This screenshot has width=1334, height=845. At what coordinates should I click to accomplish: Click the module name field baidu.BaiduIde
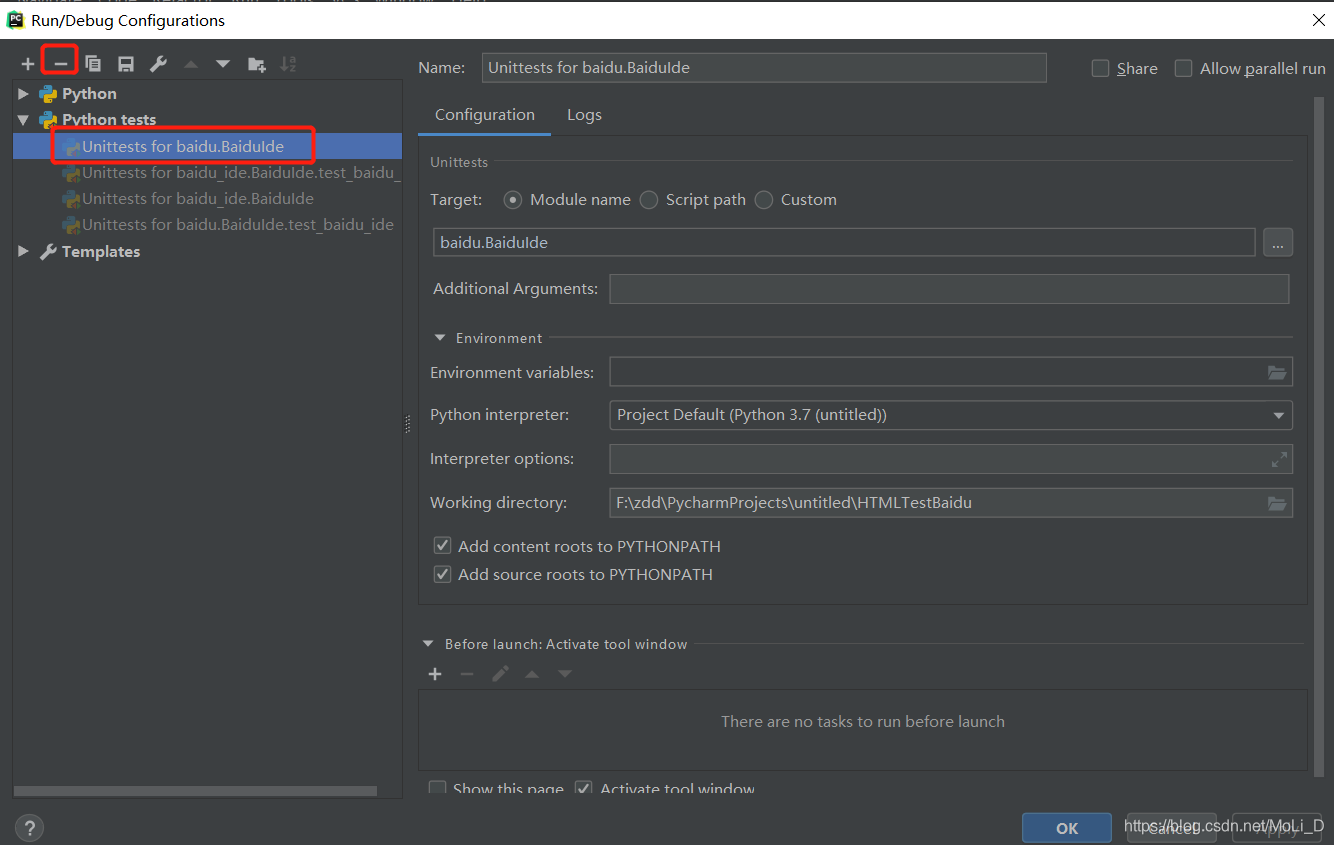click(844, 242)
